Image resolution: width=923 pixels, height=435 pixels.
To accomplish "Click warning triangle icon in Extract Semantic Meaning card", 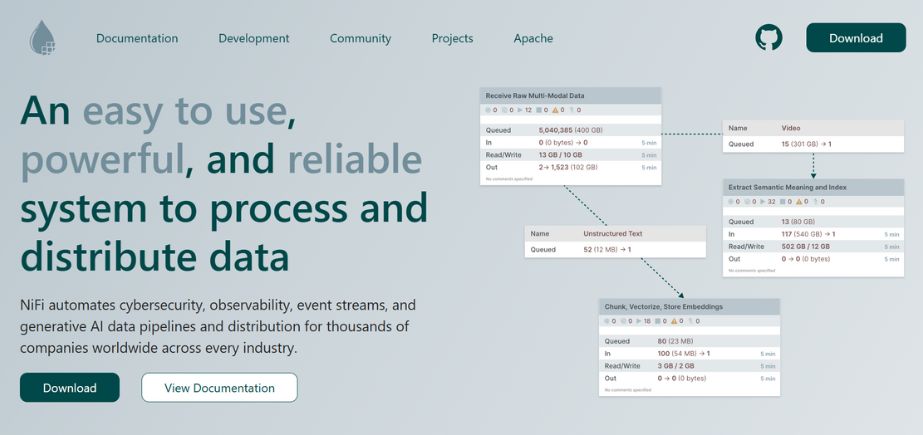I will click(x=798, y=201).
